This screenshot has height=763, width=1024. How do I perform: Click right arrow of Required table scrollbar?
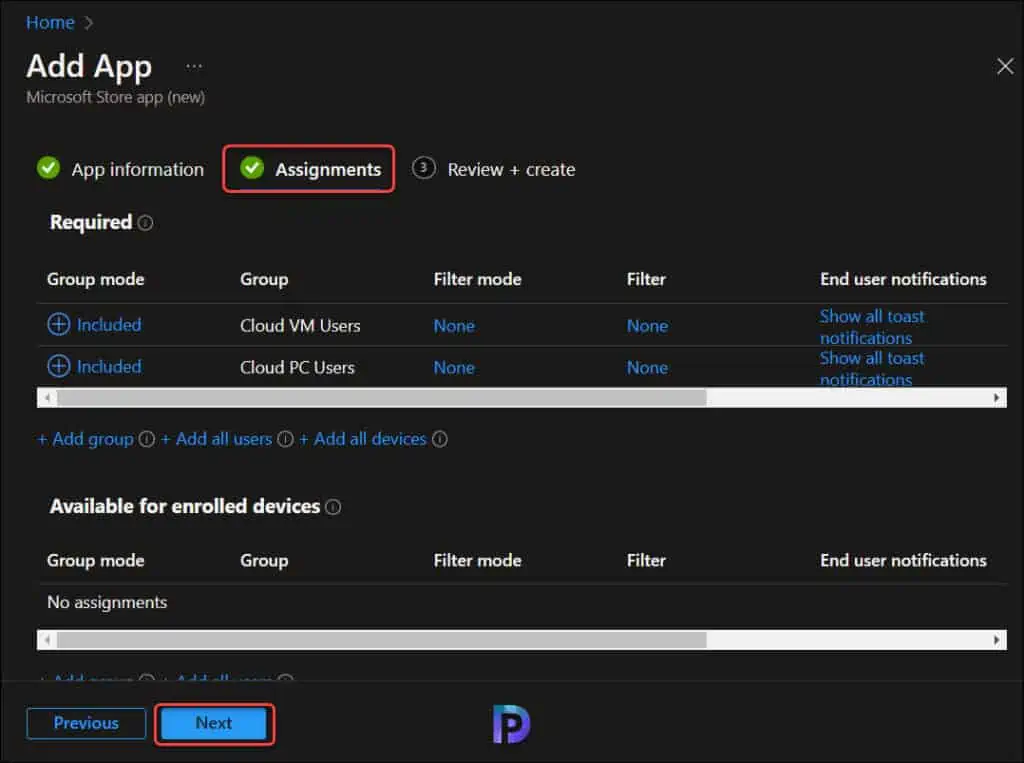pyautogui.click(x=997, y=397)
